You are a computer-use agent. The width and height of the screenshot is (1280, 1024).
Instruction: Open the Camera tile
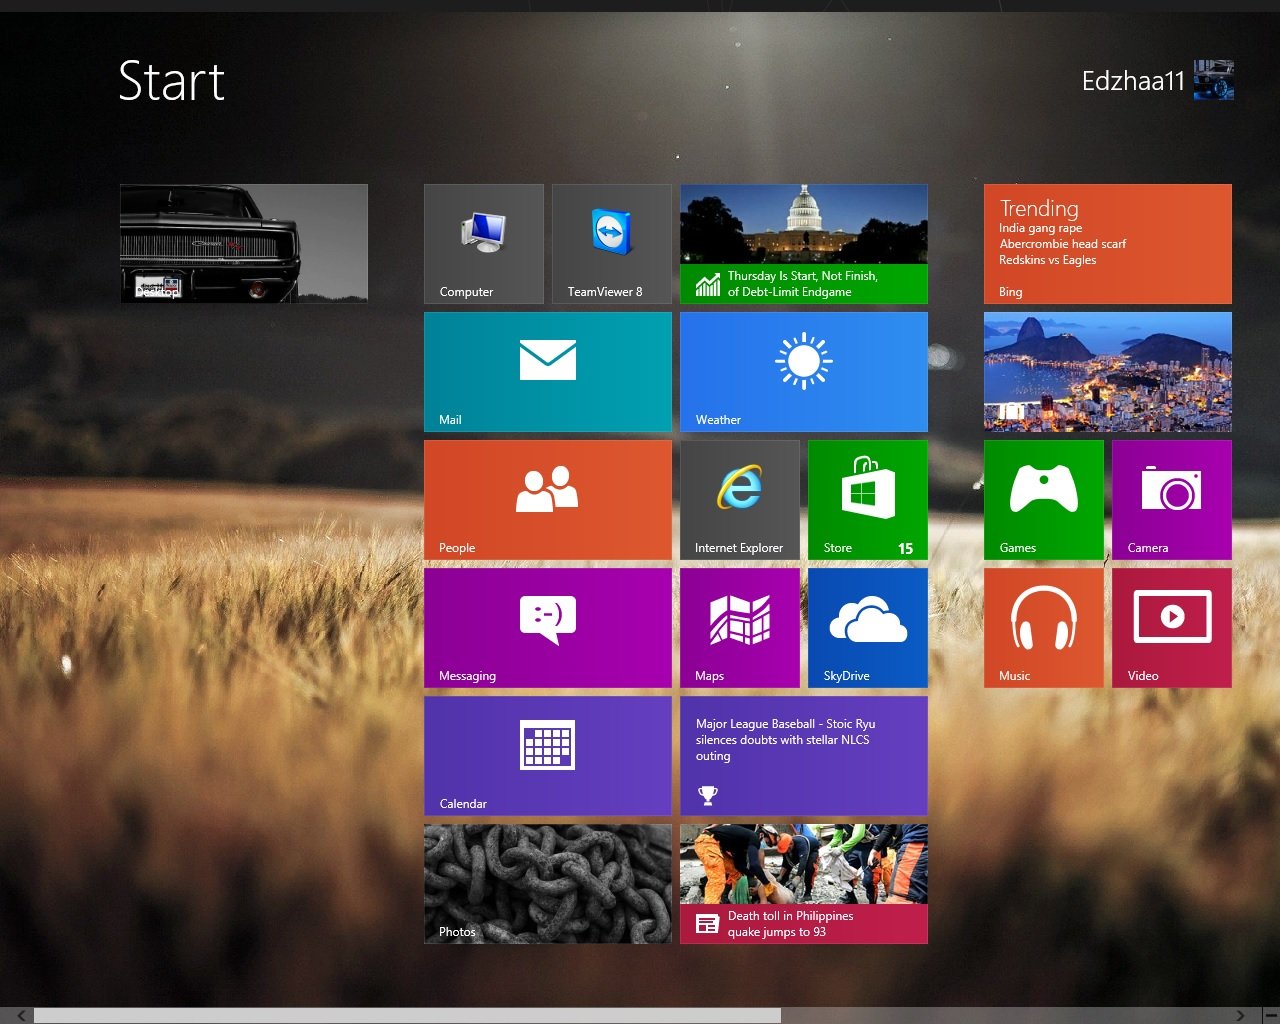click(1172, 500)
